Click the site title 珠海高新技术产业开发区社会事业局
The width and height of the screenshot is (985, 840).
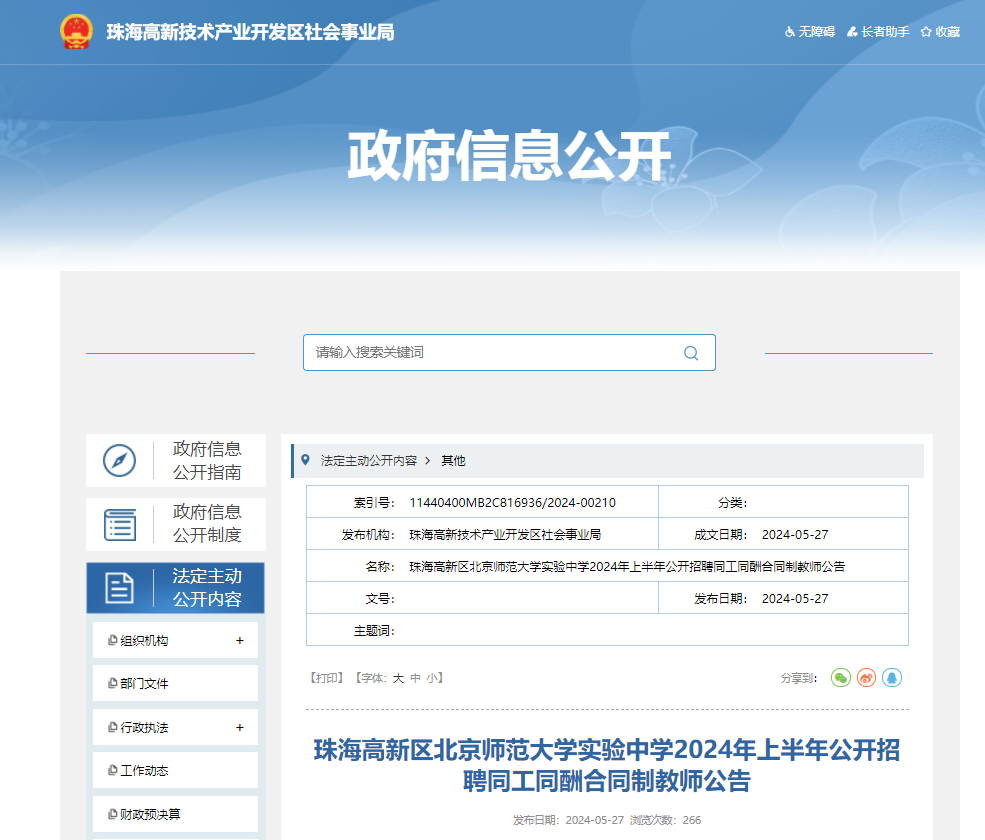tap(251, 32)
